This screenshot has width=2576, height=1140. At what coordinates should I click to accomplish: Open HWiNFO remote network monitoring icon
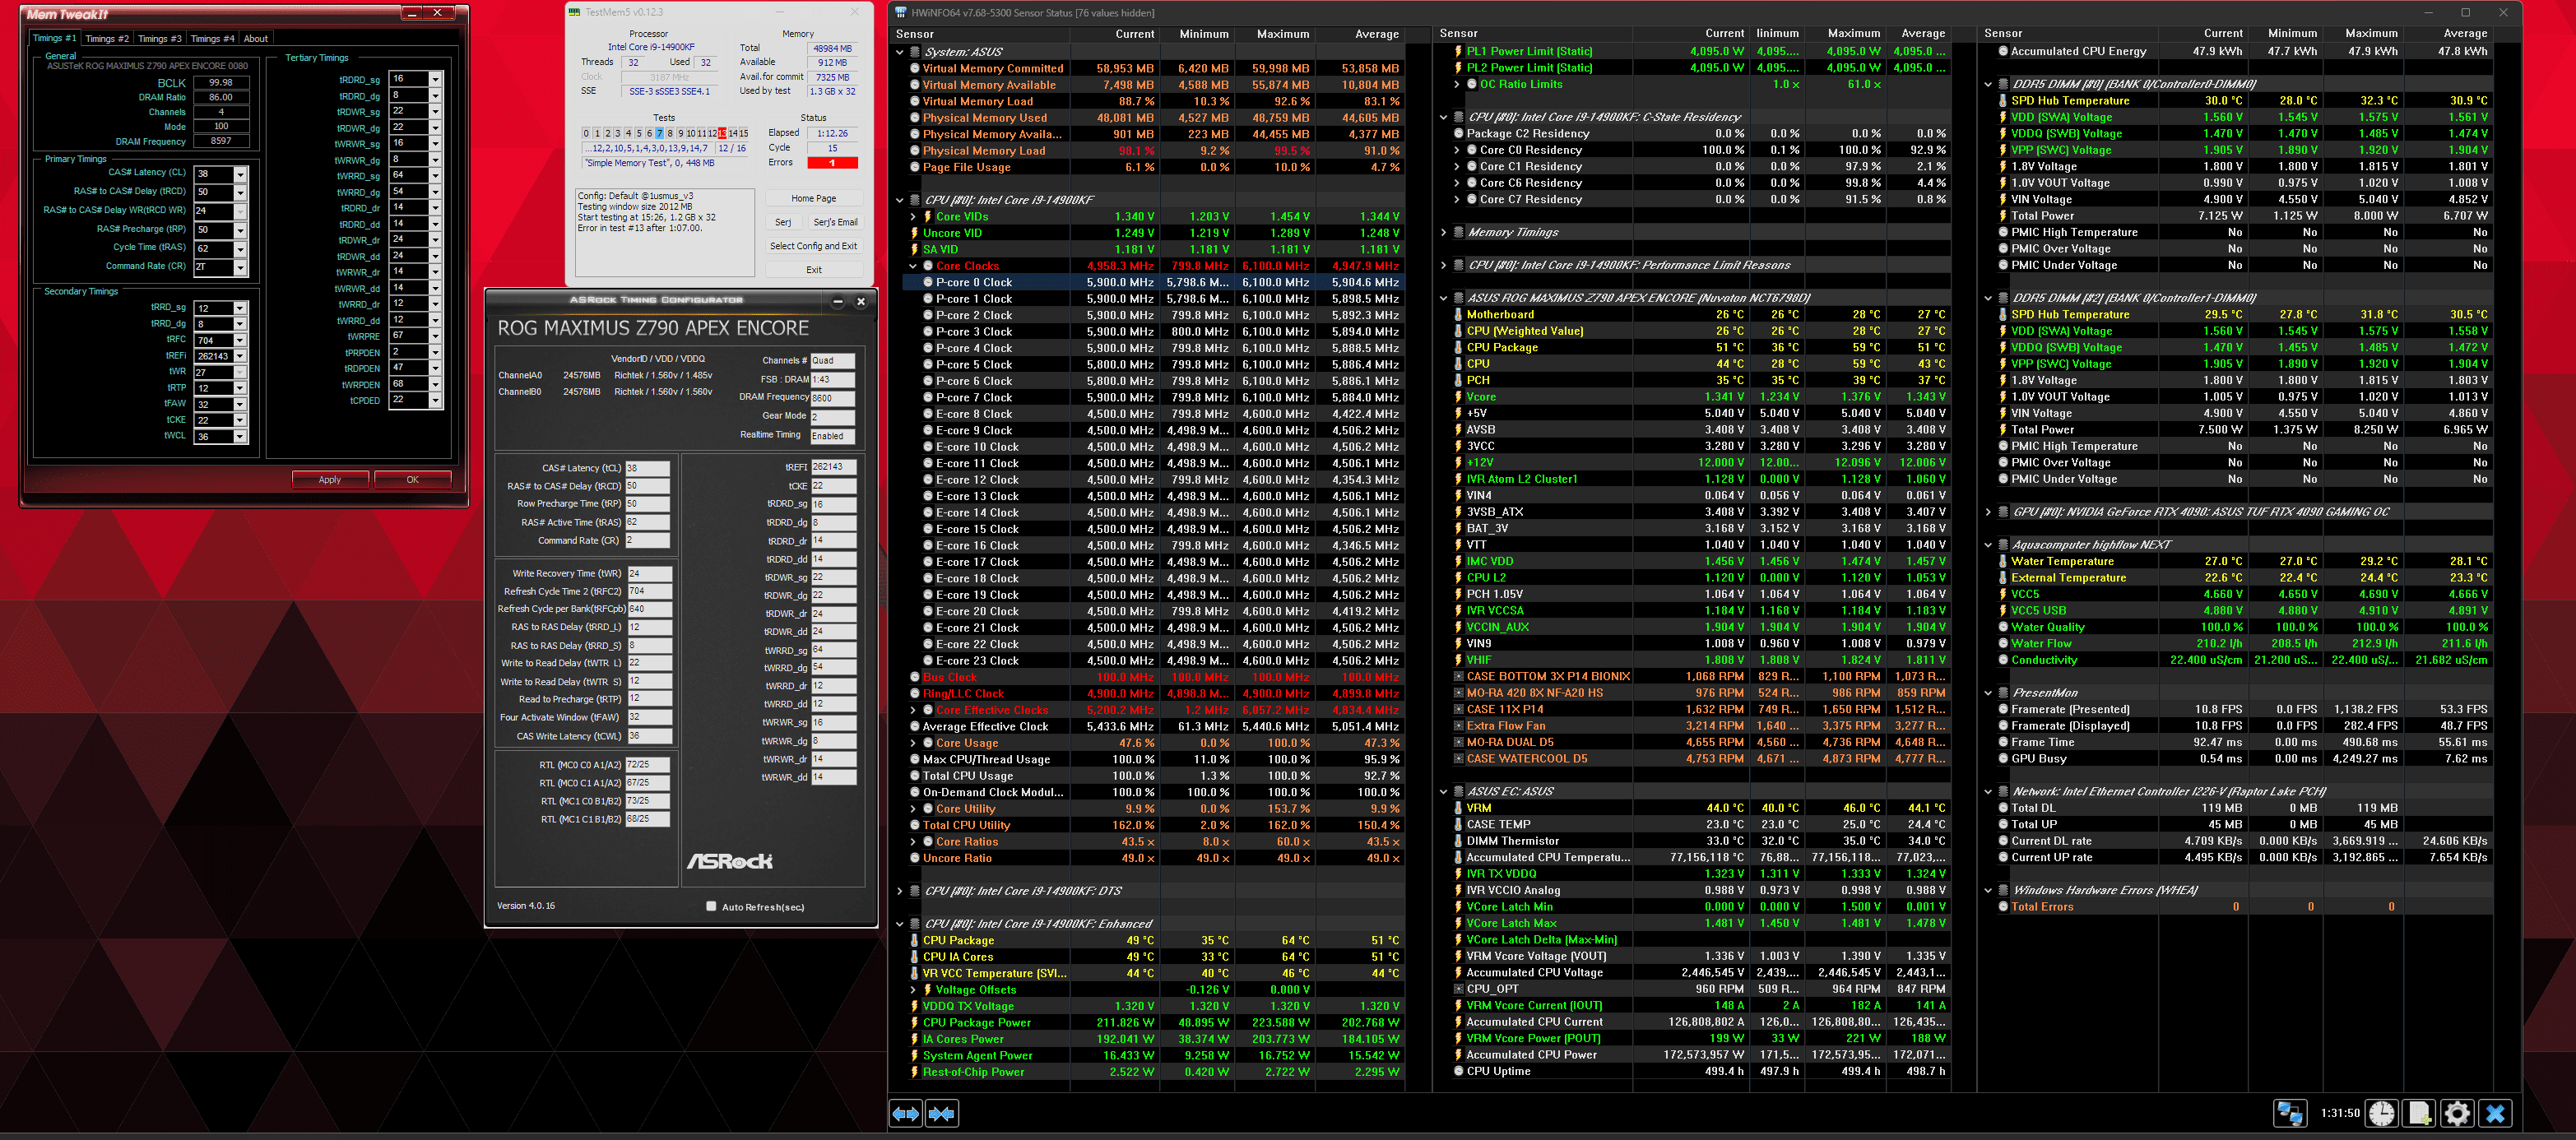(2290, 1113)
